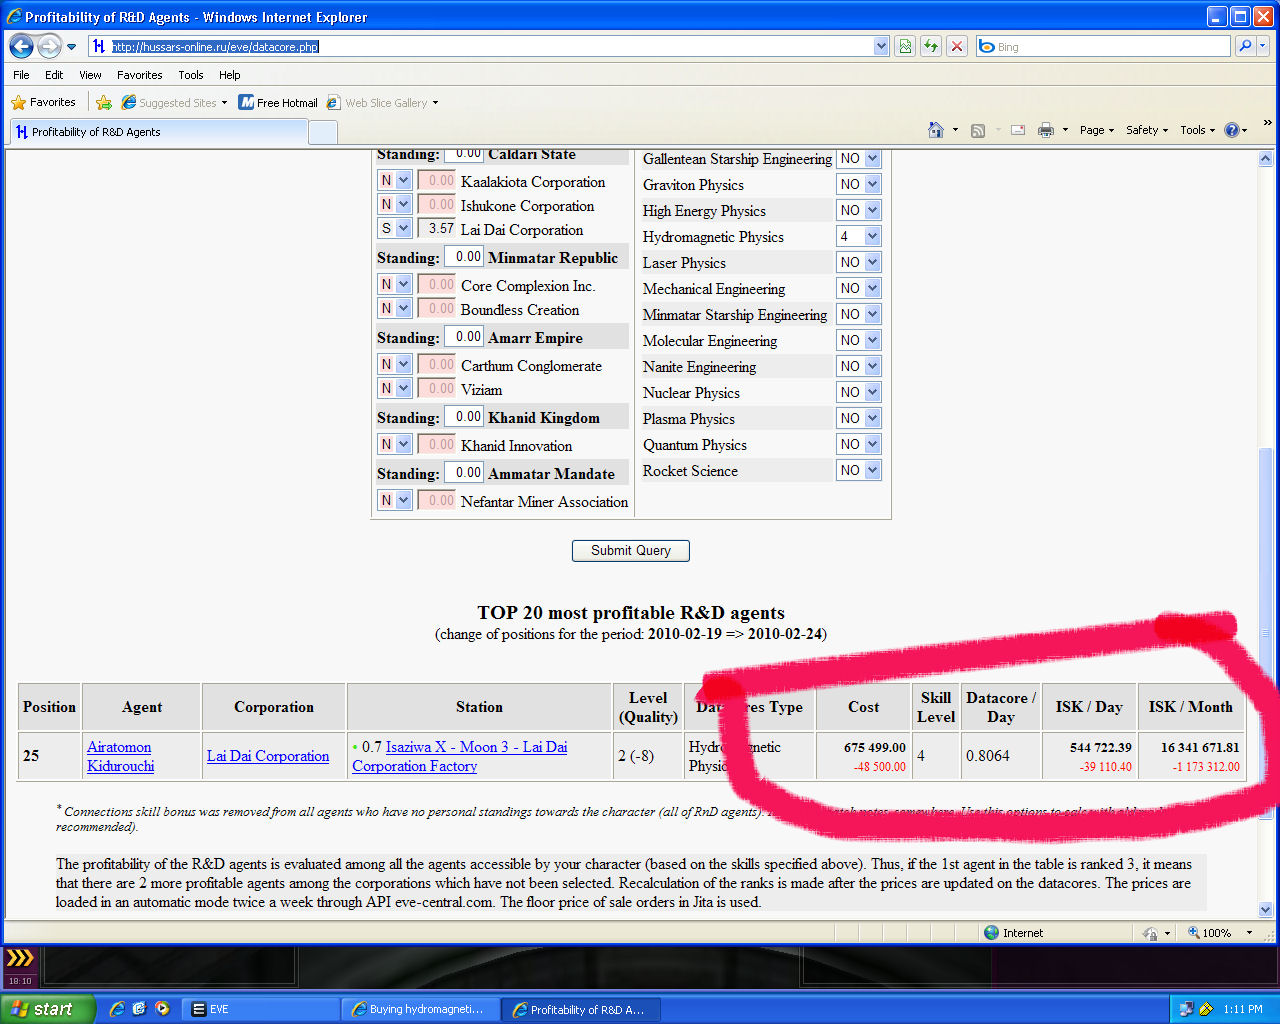Open the Tools menu in menu bar
Screen dimensions: 1280x1024
[191, 75]
